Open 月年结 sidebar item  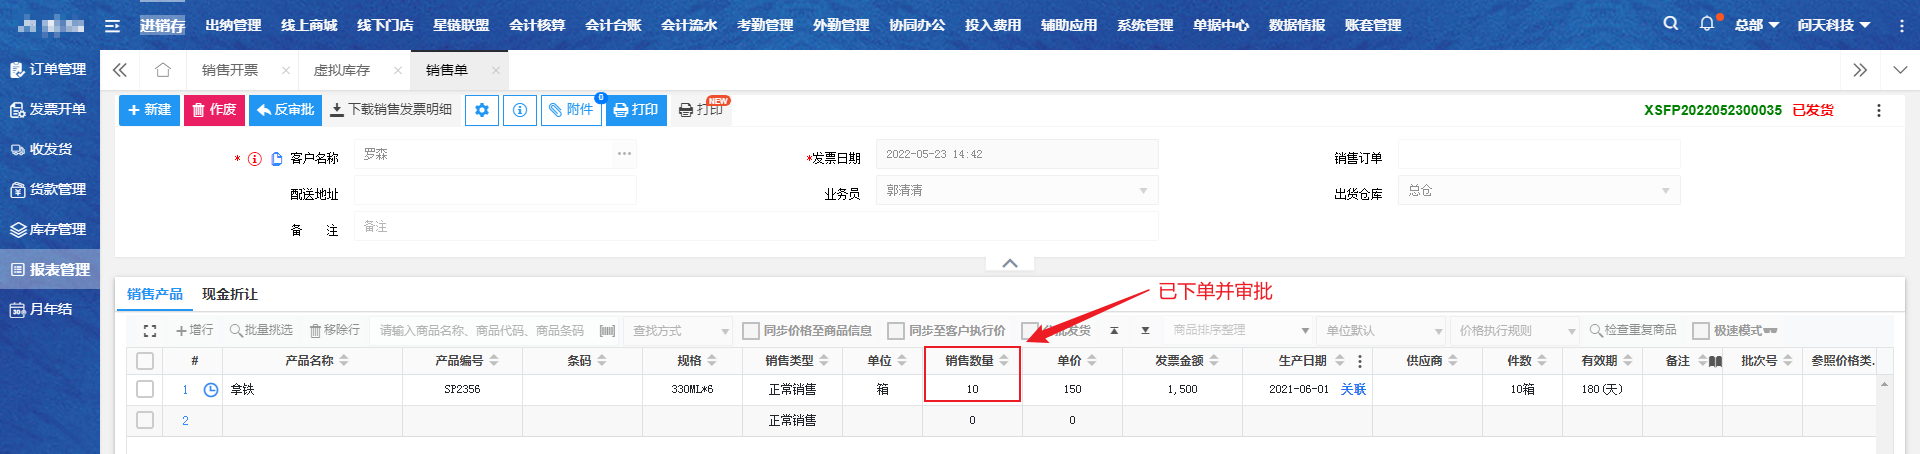(x=42, y=309)
